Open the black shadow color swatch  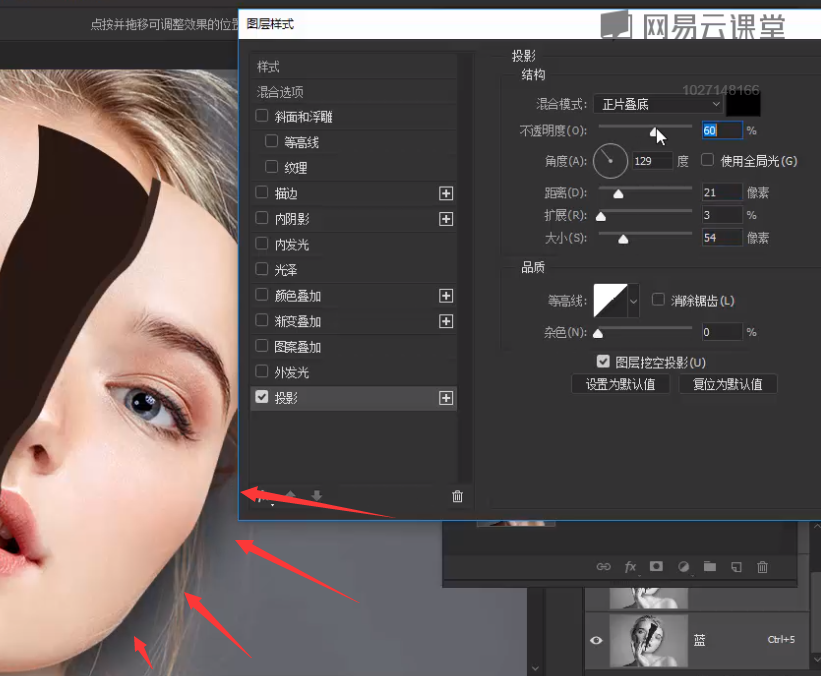click(x=743, y=104)
